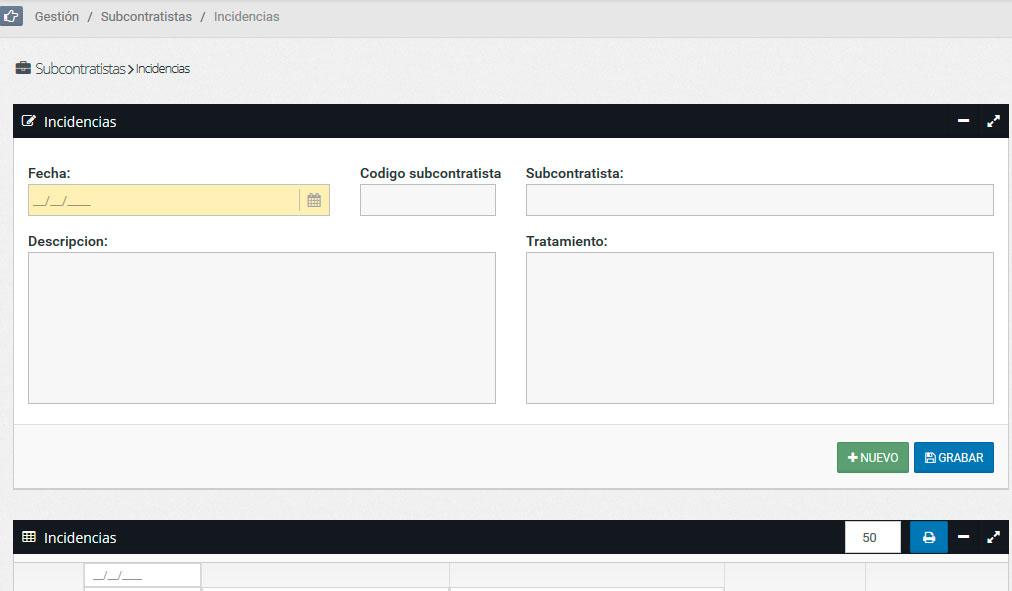Screen dimensions: 1012x591
Task: Focus the Codigo subcontratista field
Action: pyautogui.click(x=428, y=200)
